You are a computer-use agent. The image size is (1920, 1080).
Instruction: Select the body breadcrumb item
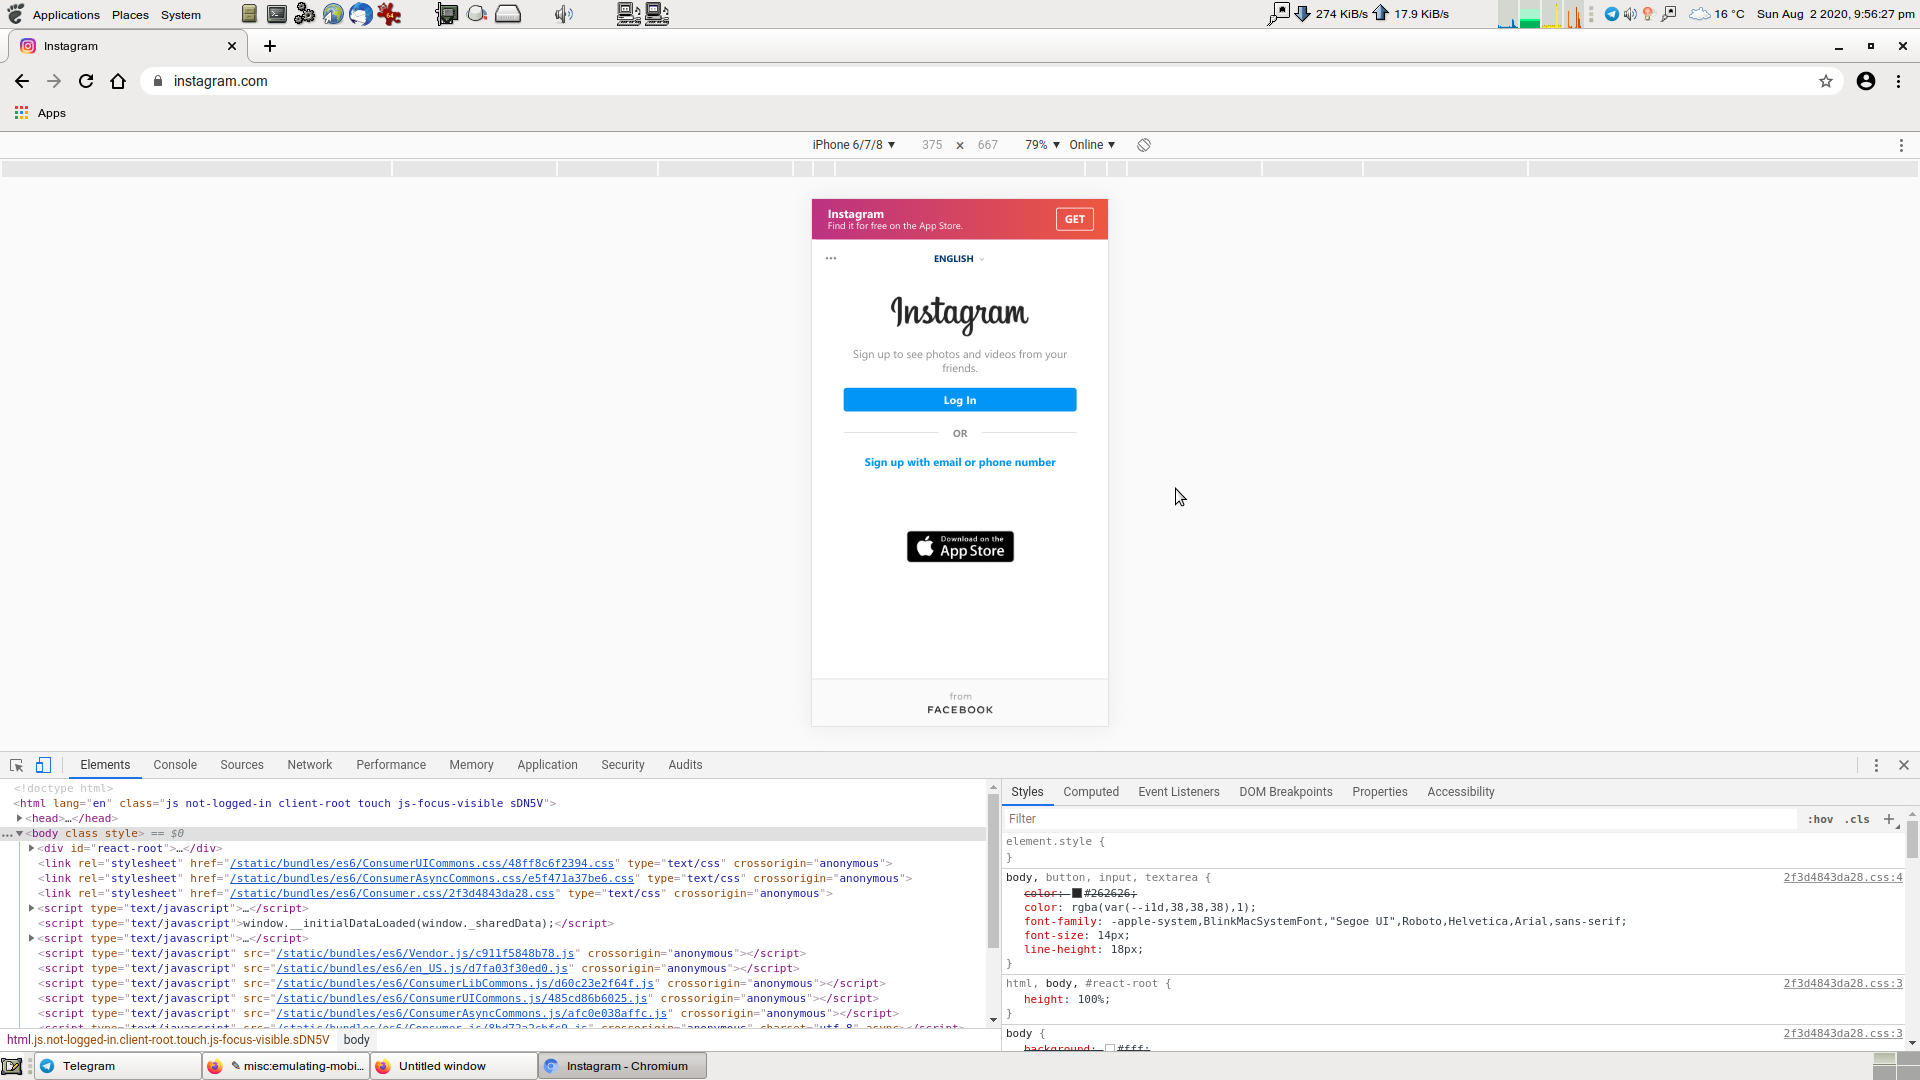[356, 1040]
